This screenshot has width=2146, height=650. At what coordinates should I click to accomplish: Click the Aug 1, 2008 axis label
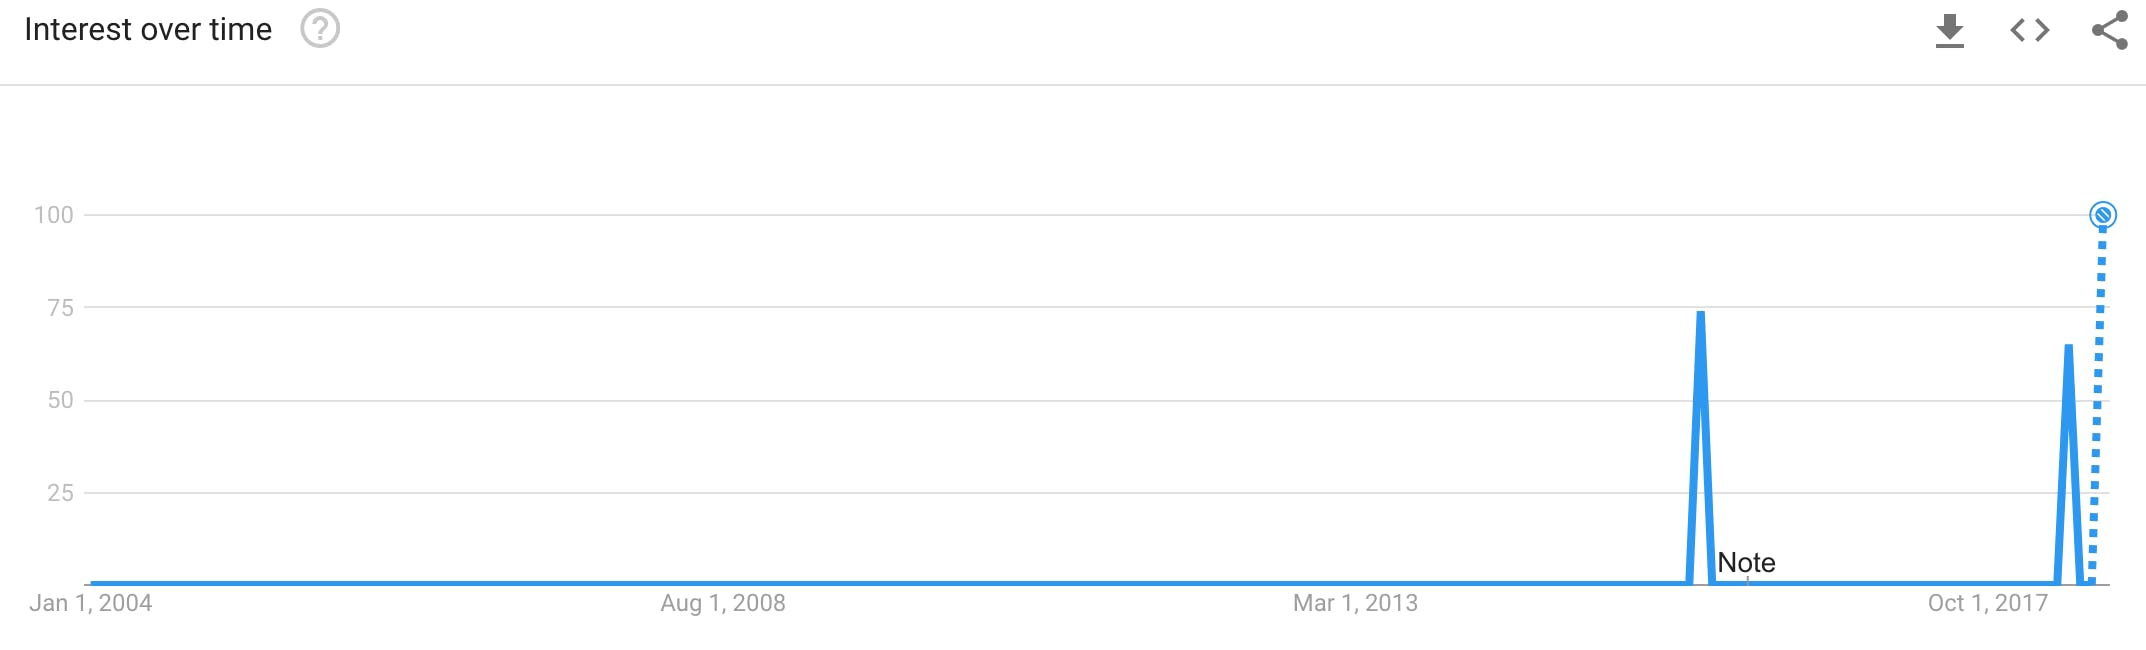point(723,603)
